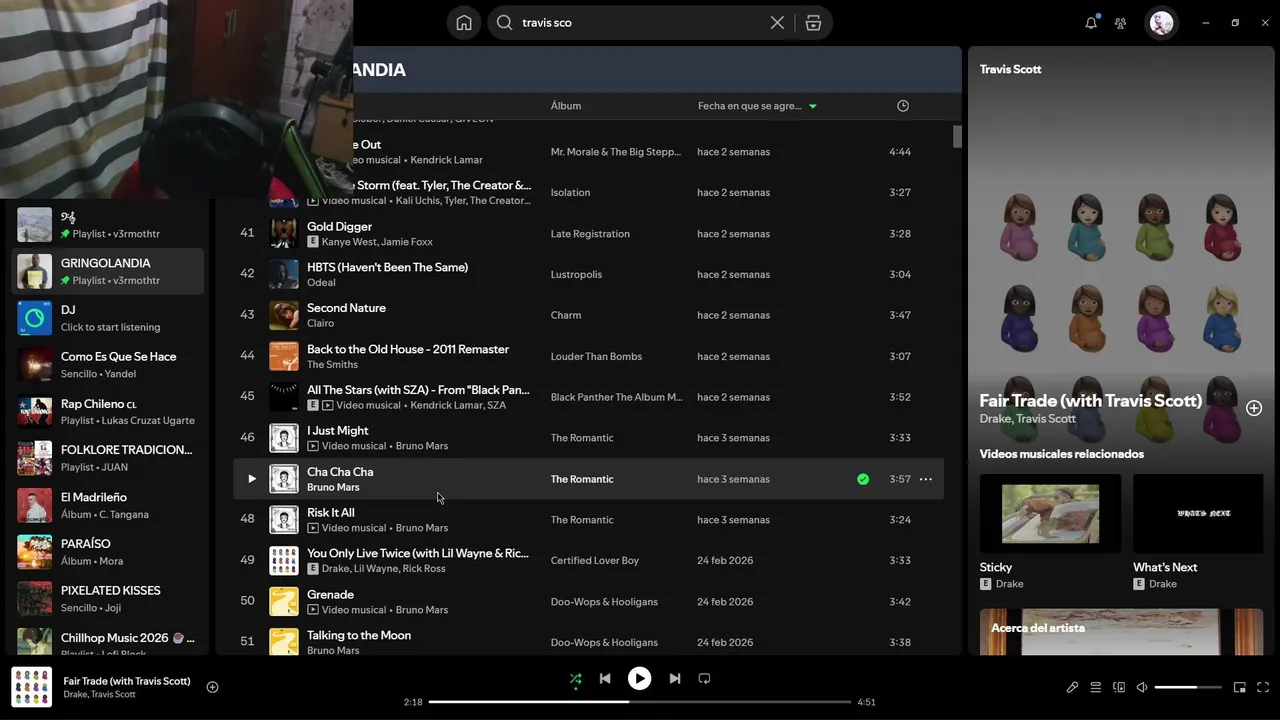Toggle shuffle in the player bar

(575, 679)
